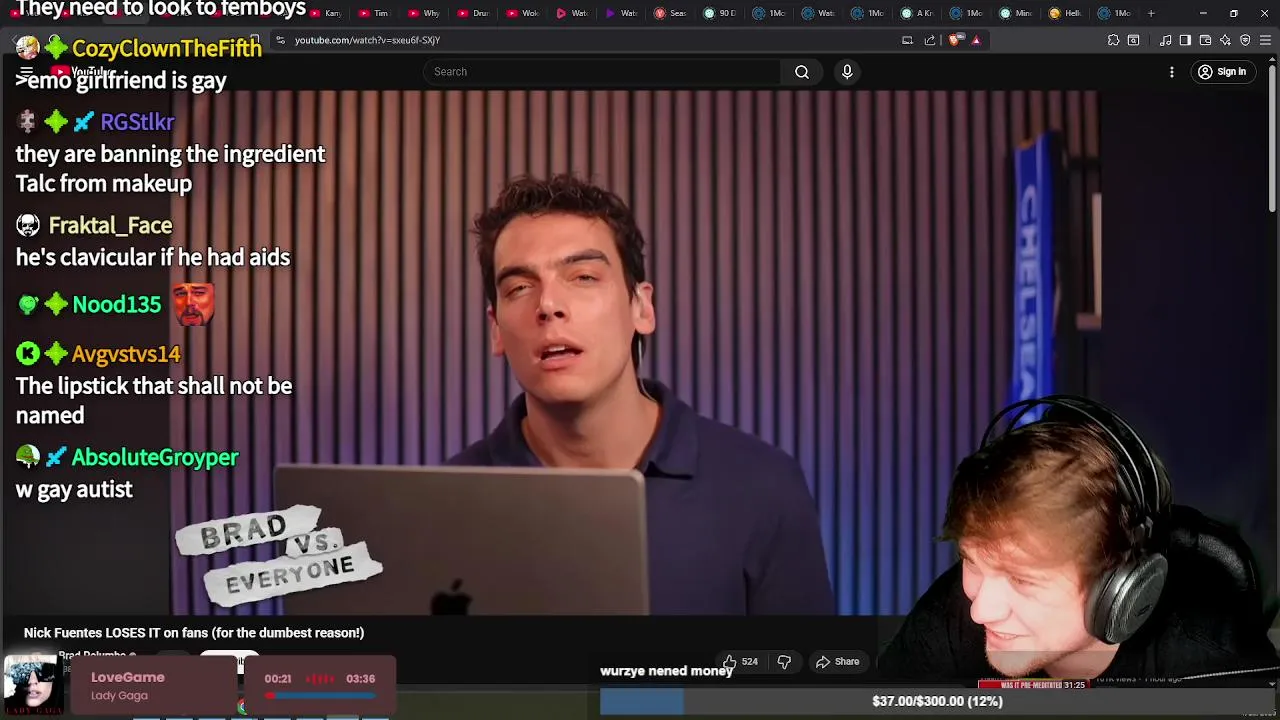Open the YouTube guide hamburger menu
The image size is (1280, 720).
coord(26,72)
